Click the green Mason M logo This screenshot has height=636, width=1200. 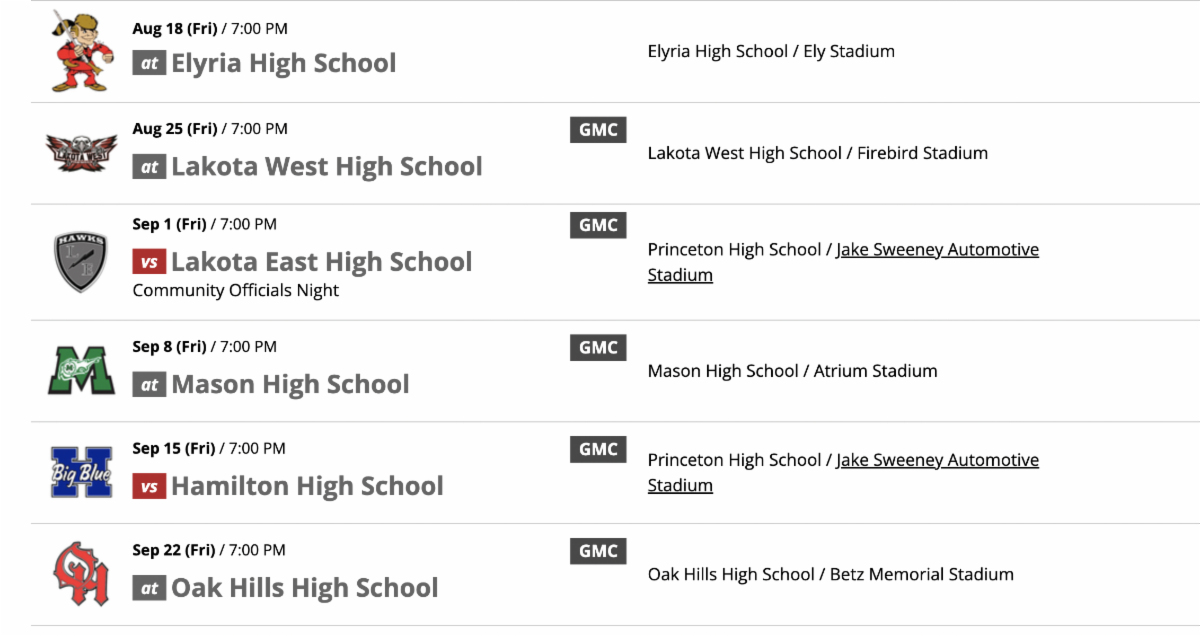[x=81, y=370]
